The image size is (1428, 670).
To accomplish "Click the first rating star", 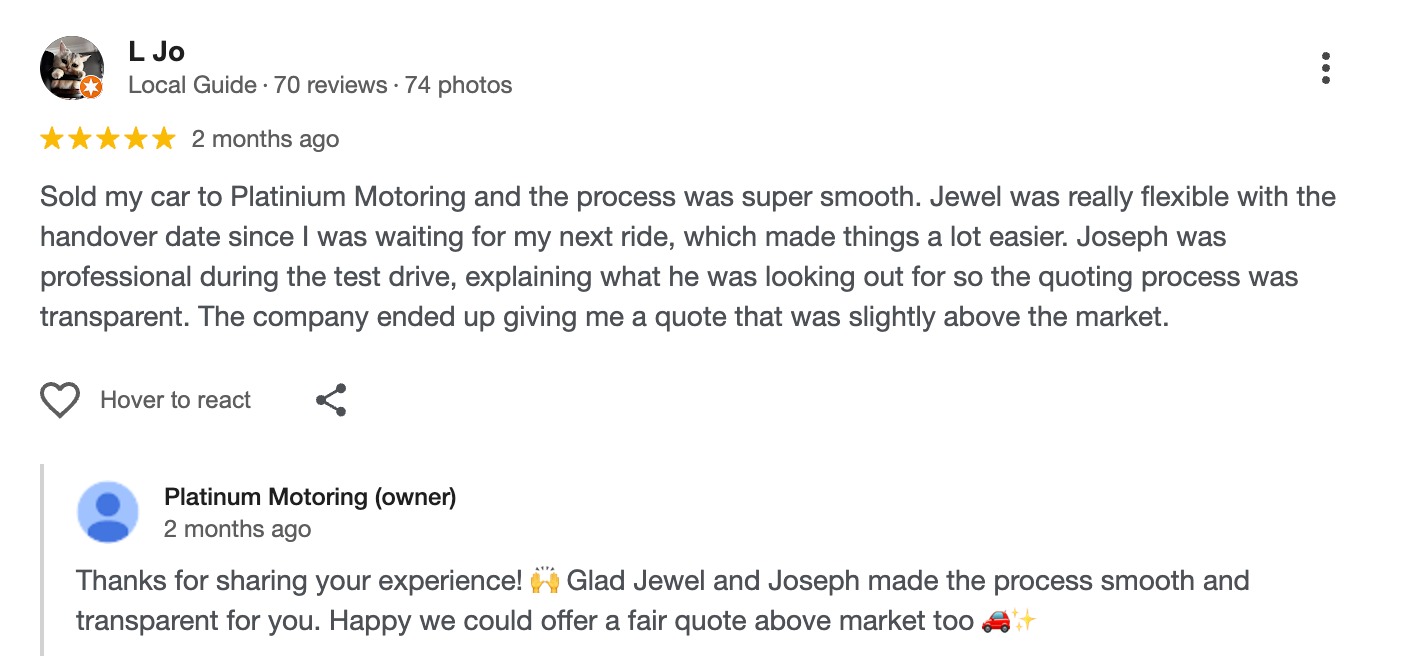I will (x=51, y=139).
